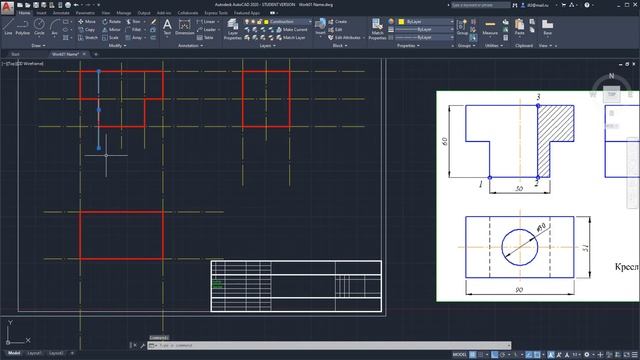Expand the Block panel
Viewport: 640px width, 360px height.
coord(340,46)
